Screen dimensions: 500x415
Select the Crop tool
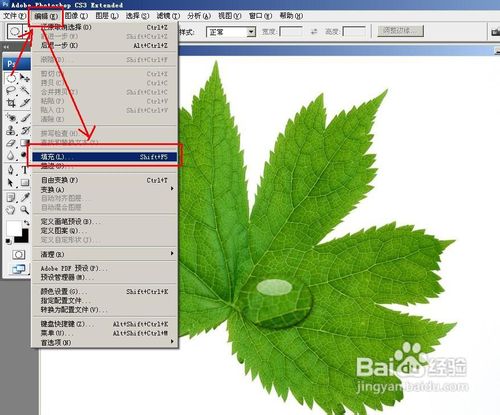(11, 103)
